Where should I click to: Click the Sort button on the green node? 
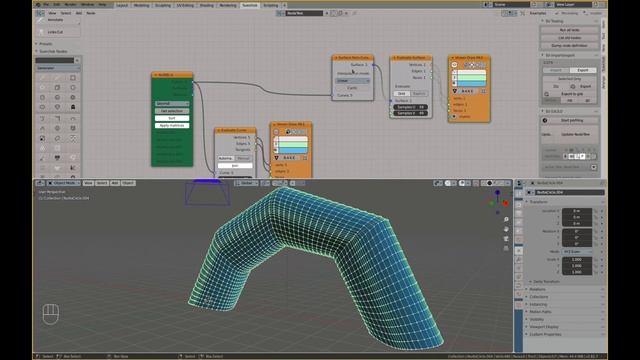point(172,118)
